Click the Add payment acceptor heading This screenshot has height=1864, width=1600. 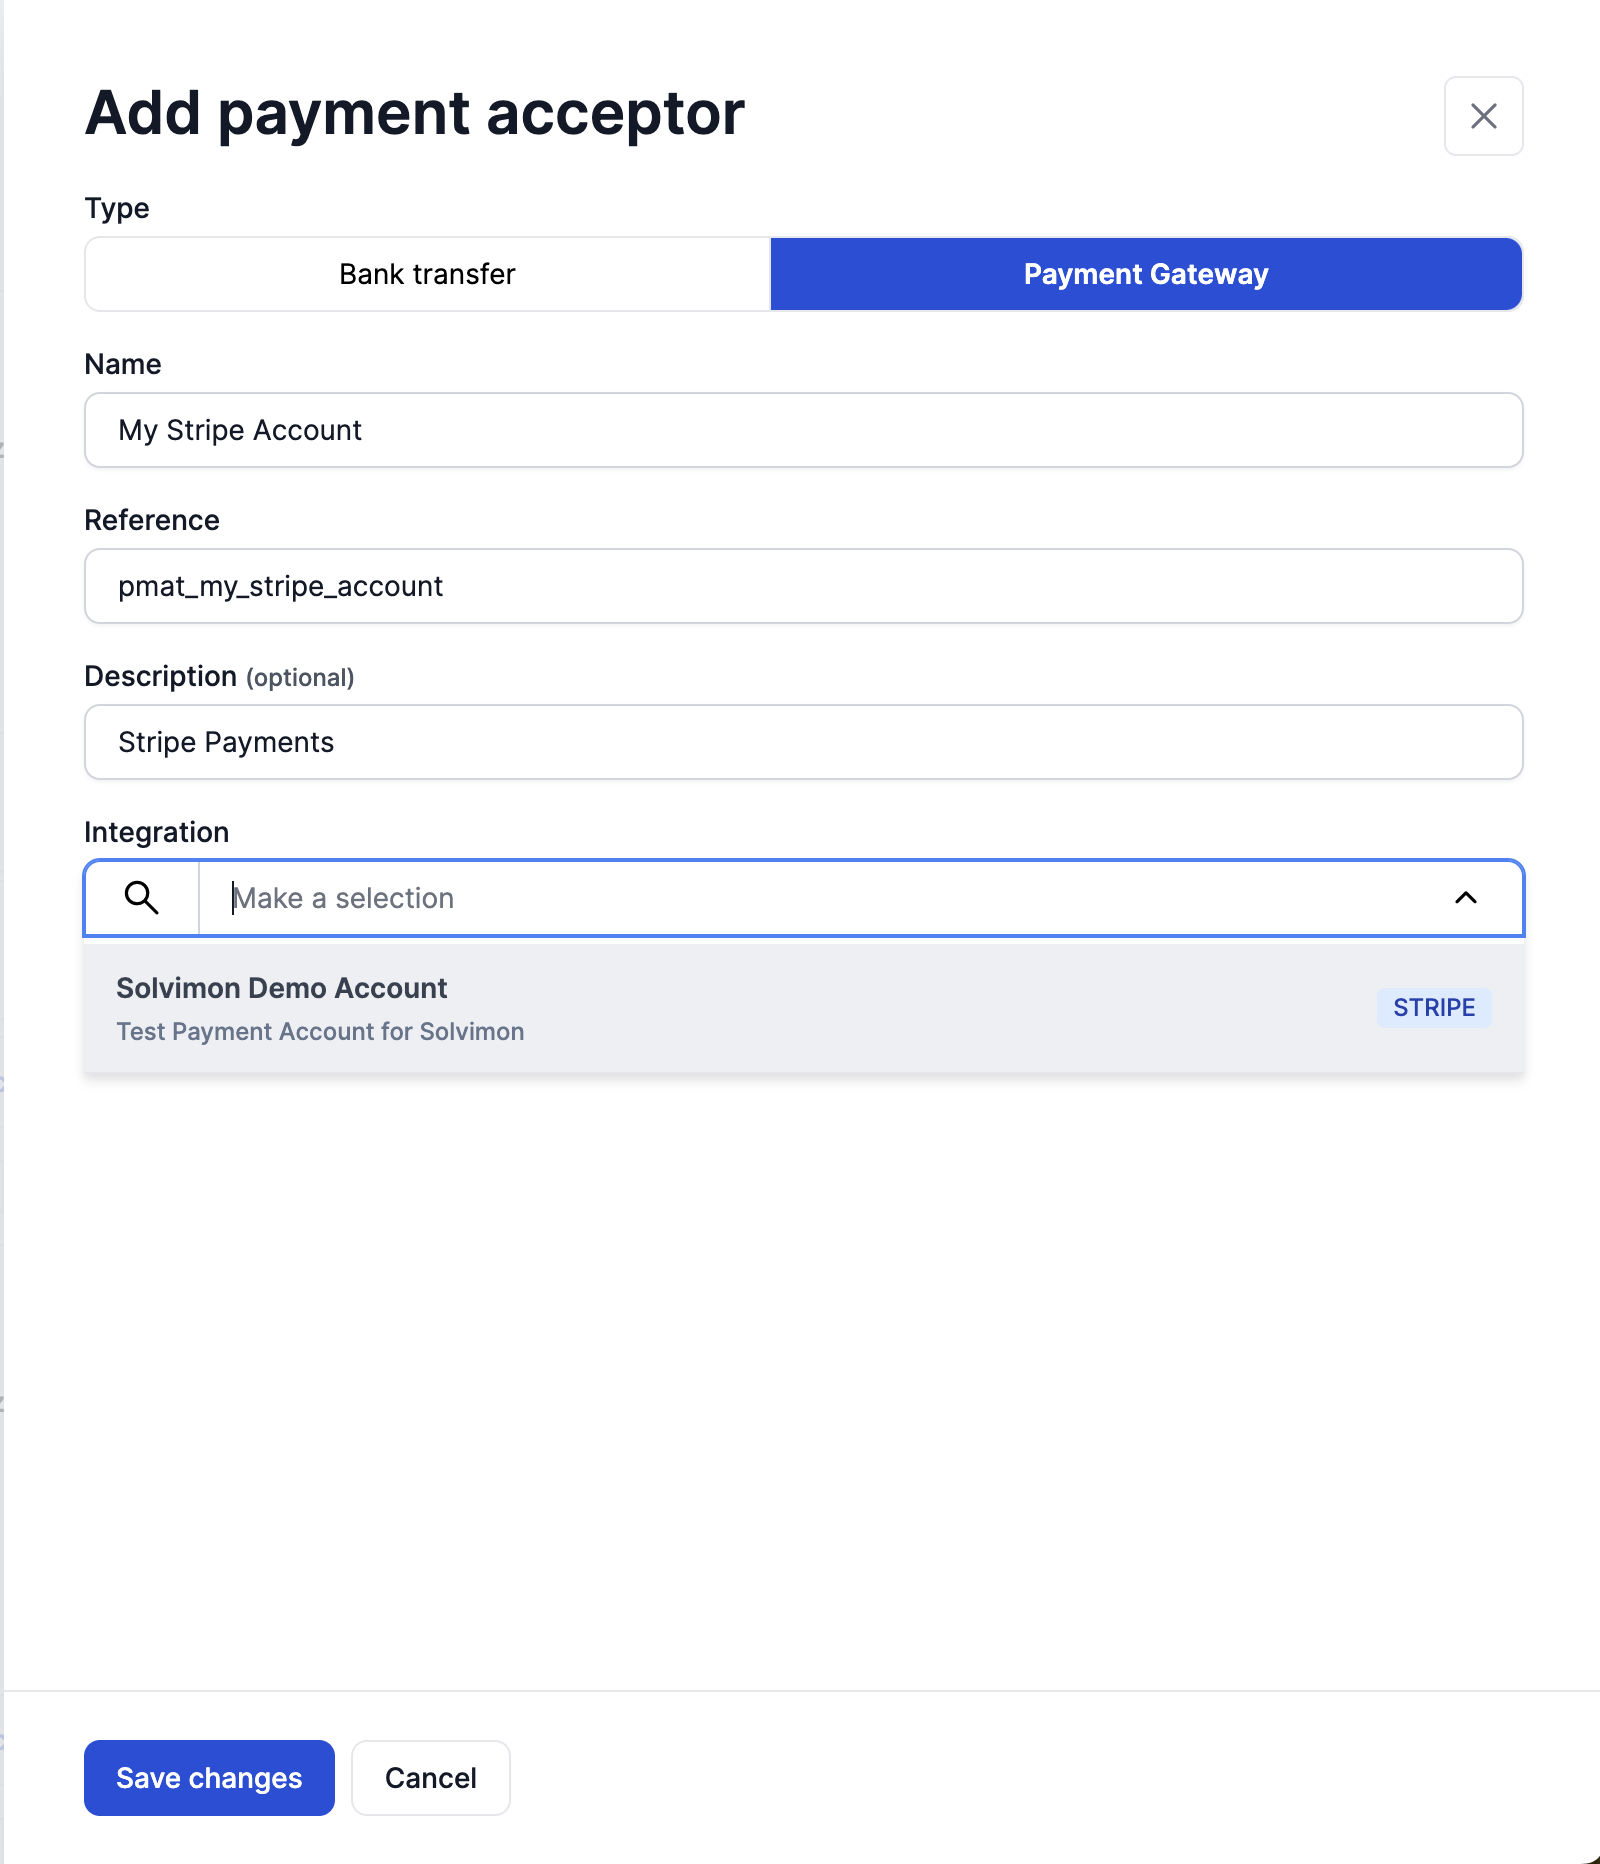(415, 113)
